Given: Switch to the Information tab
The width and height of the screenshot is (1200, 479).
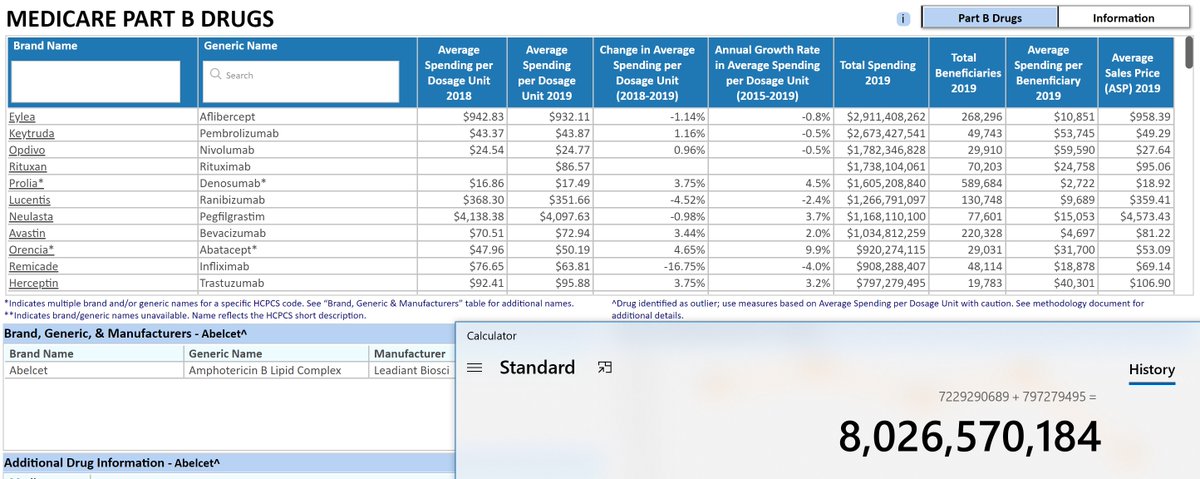Looking at the screenshot, I should coord(1123,18).
